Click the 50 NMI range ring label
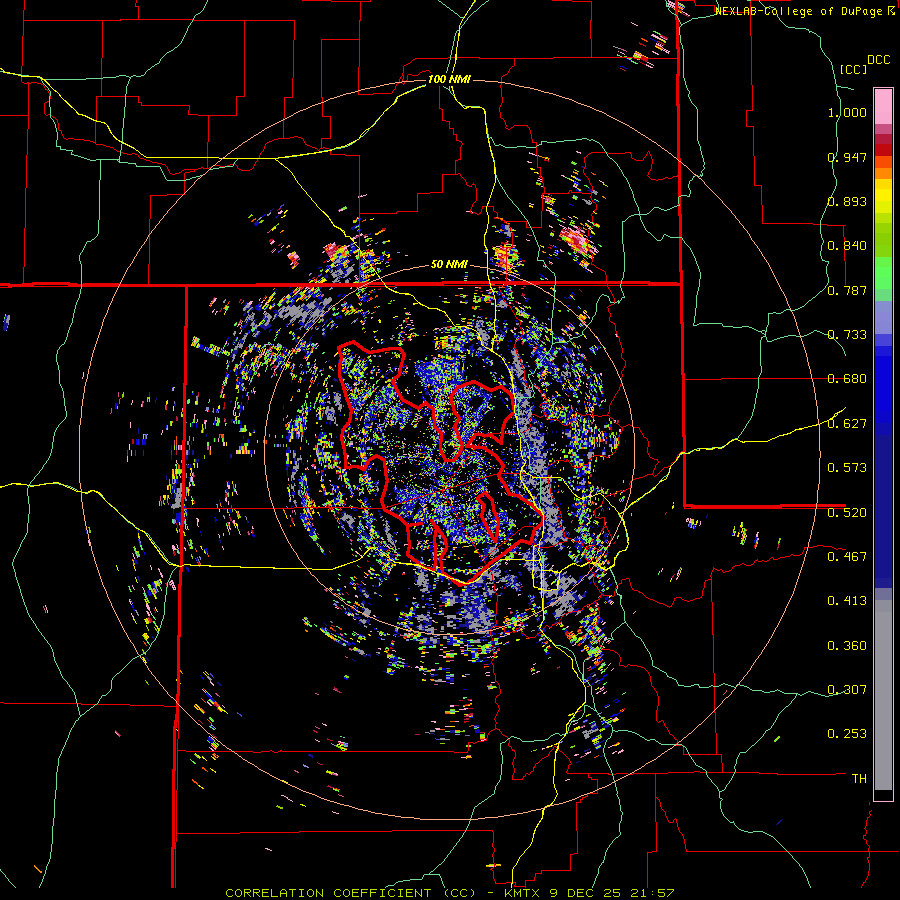Image resolution: width=900 pixels, height=900 pixels. tap(449, 265)
